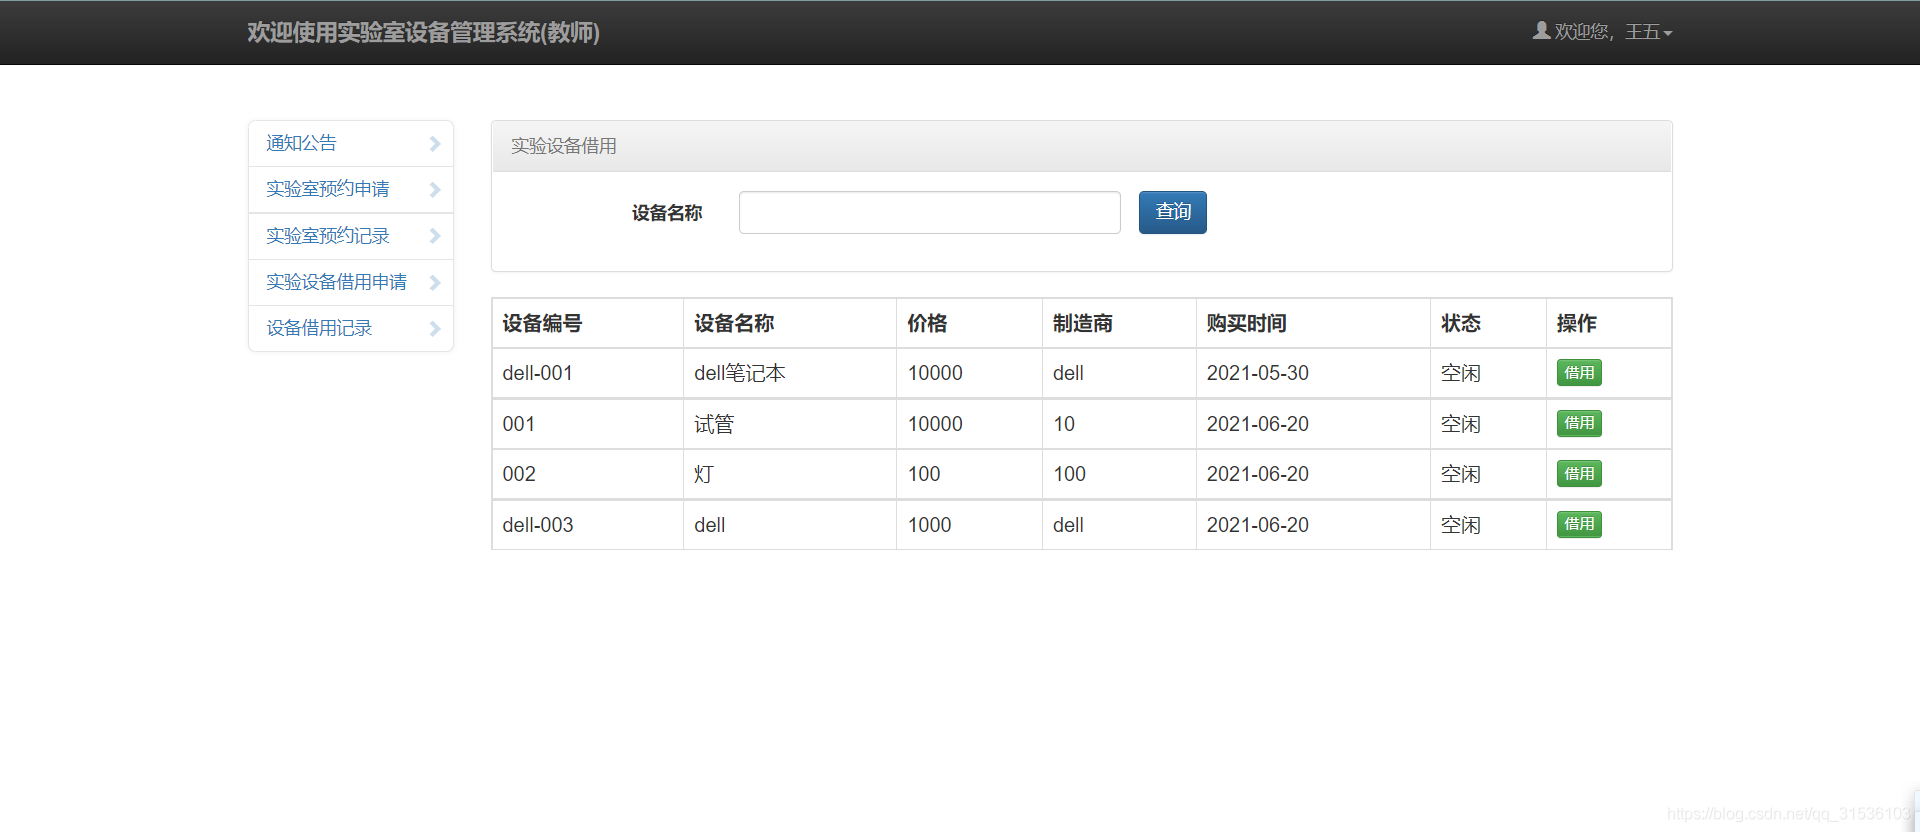
Task: Open 实验室预约记录 from the sidebar
Action: pos(351,236)
